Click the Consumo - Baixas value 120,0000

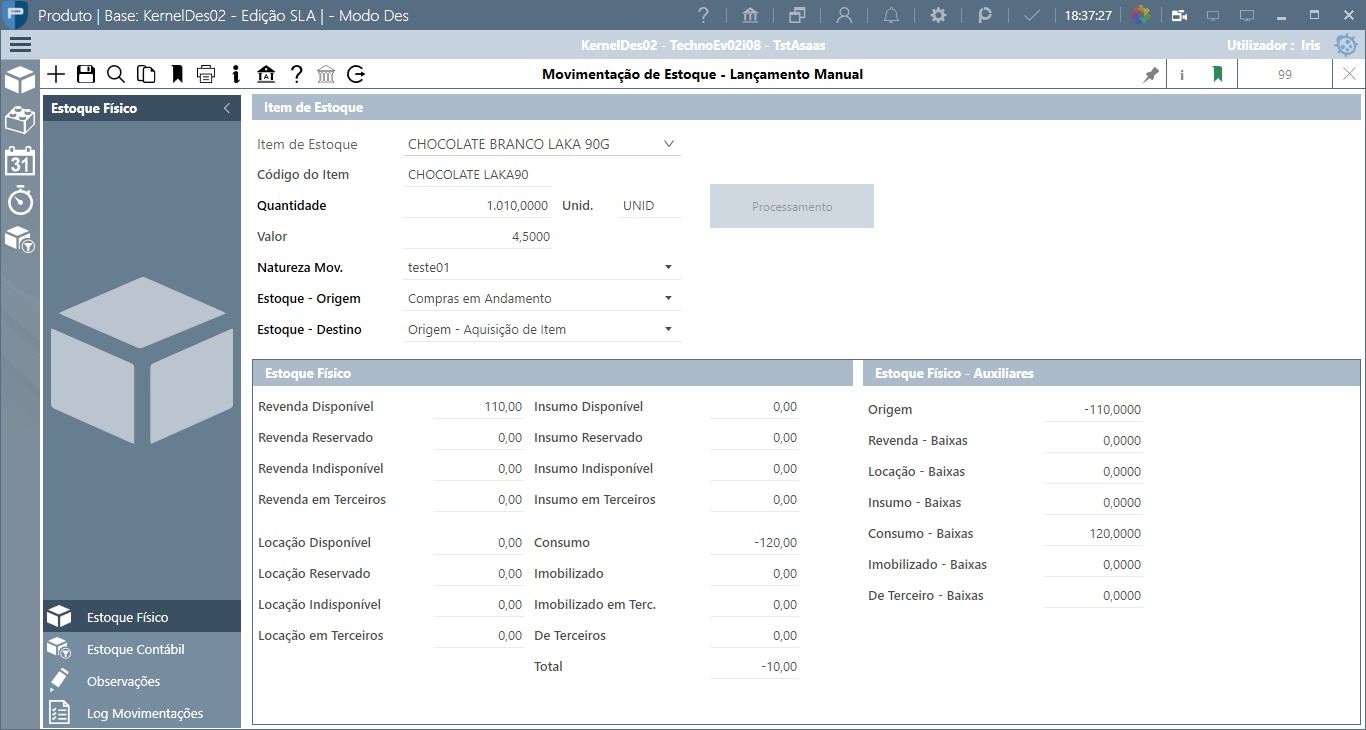(x=1093, y=534)
